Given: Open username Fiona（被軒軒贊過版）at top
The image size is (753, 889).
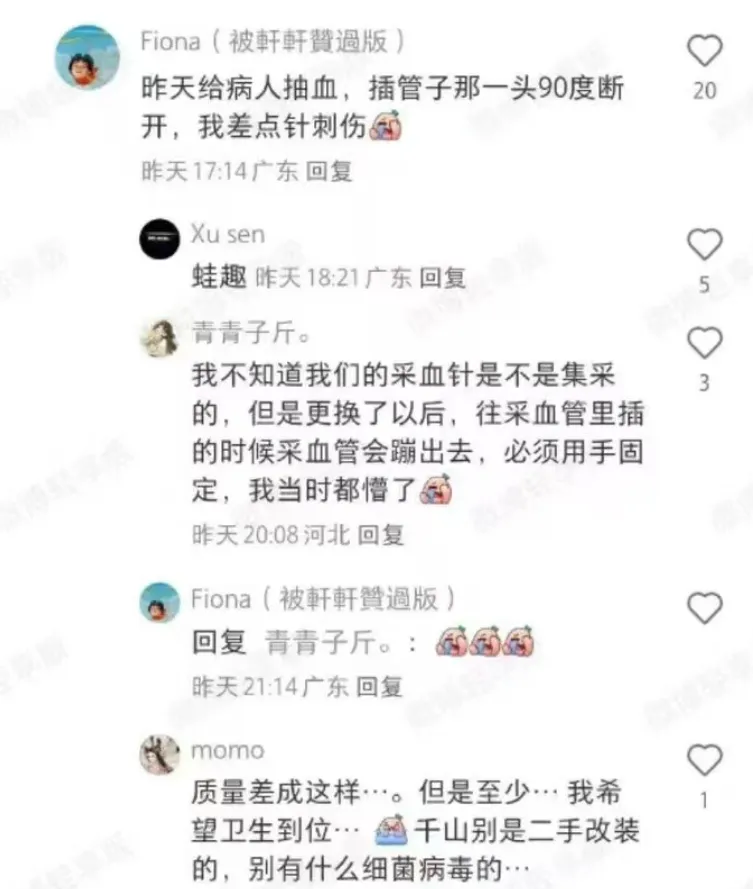Looking at the screenshot, I should click(x=273, y=41).
